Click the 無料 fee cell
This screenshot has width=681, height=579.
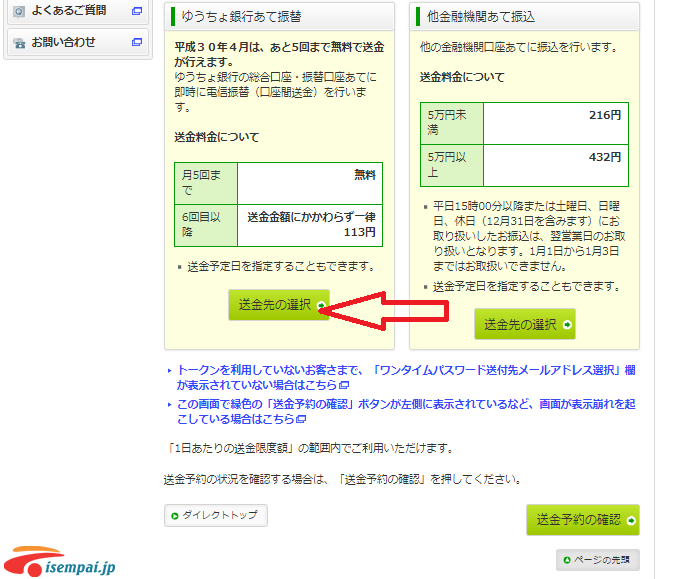310,183
